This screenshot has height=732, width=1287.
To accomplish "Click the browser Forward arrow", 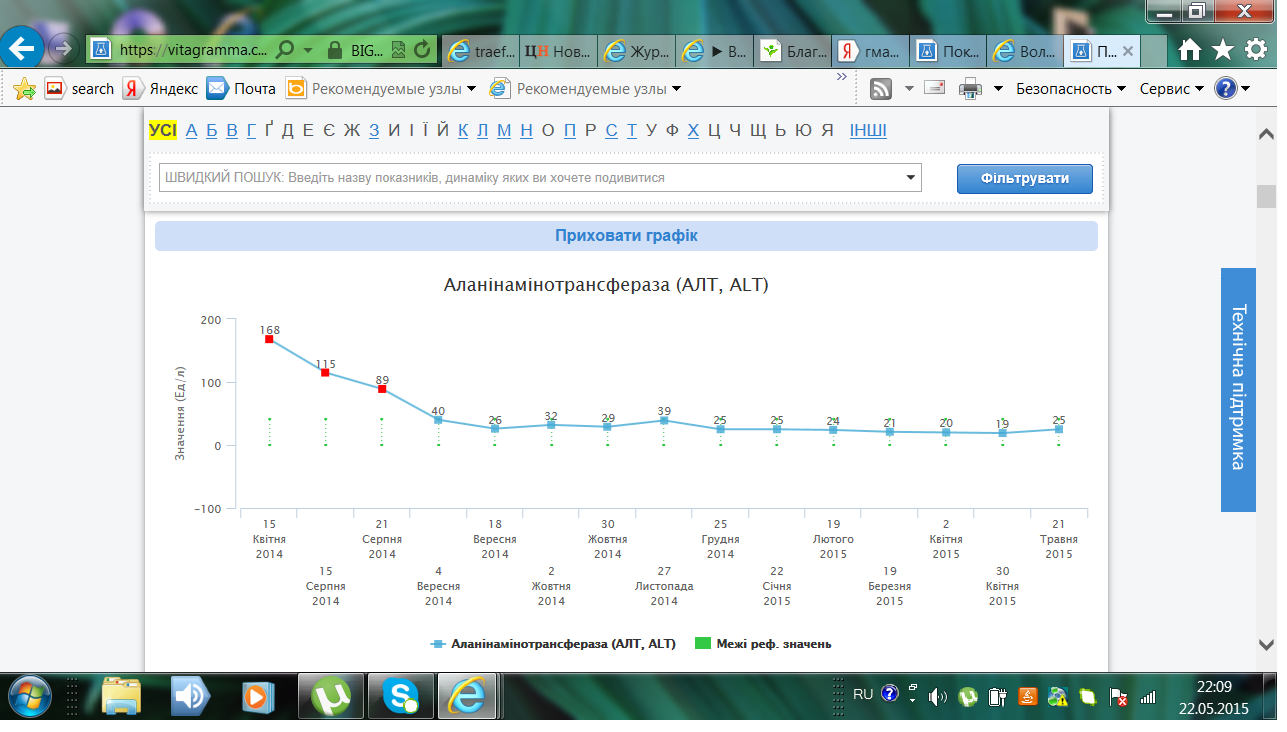I will (64, 48).
